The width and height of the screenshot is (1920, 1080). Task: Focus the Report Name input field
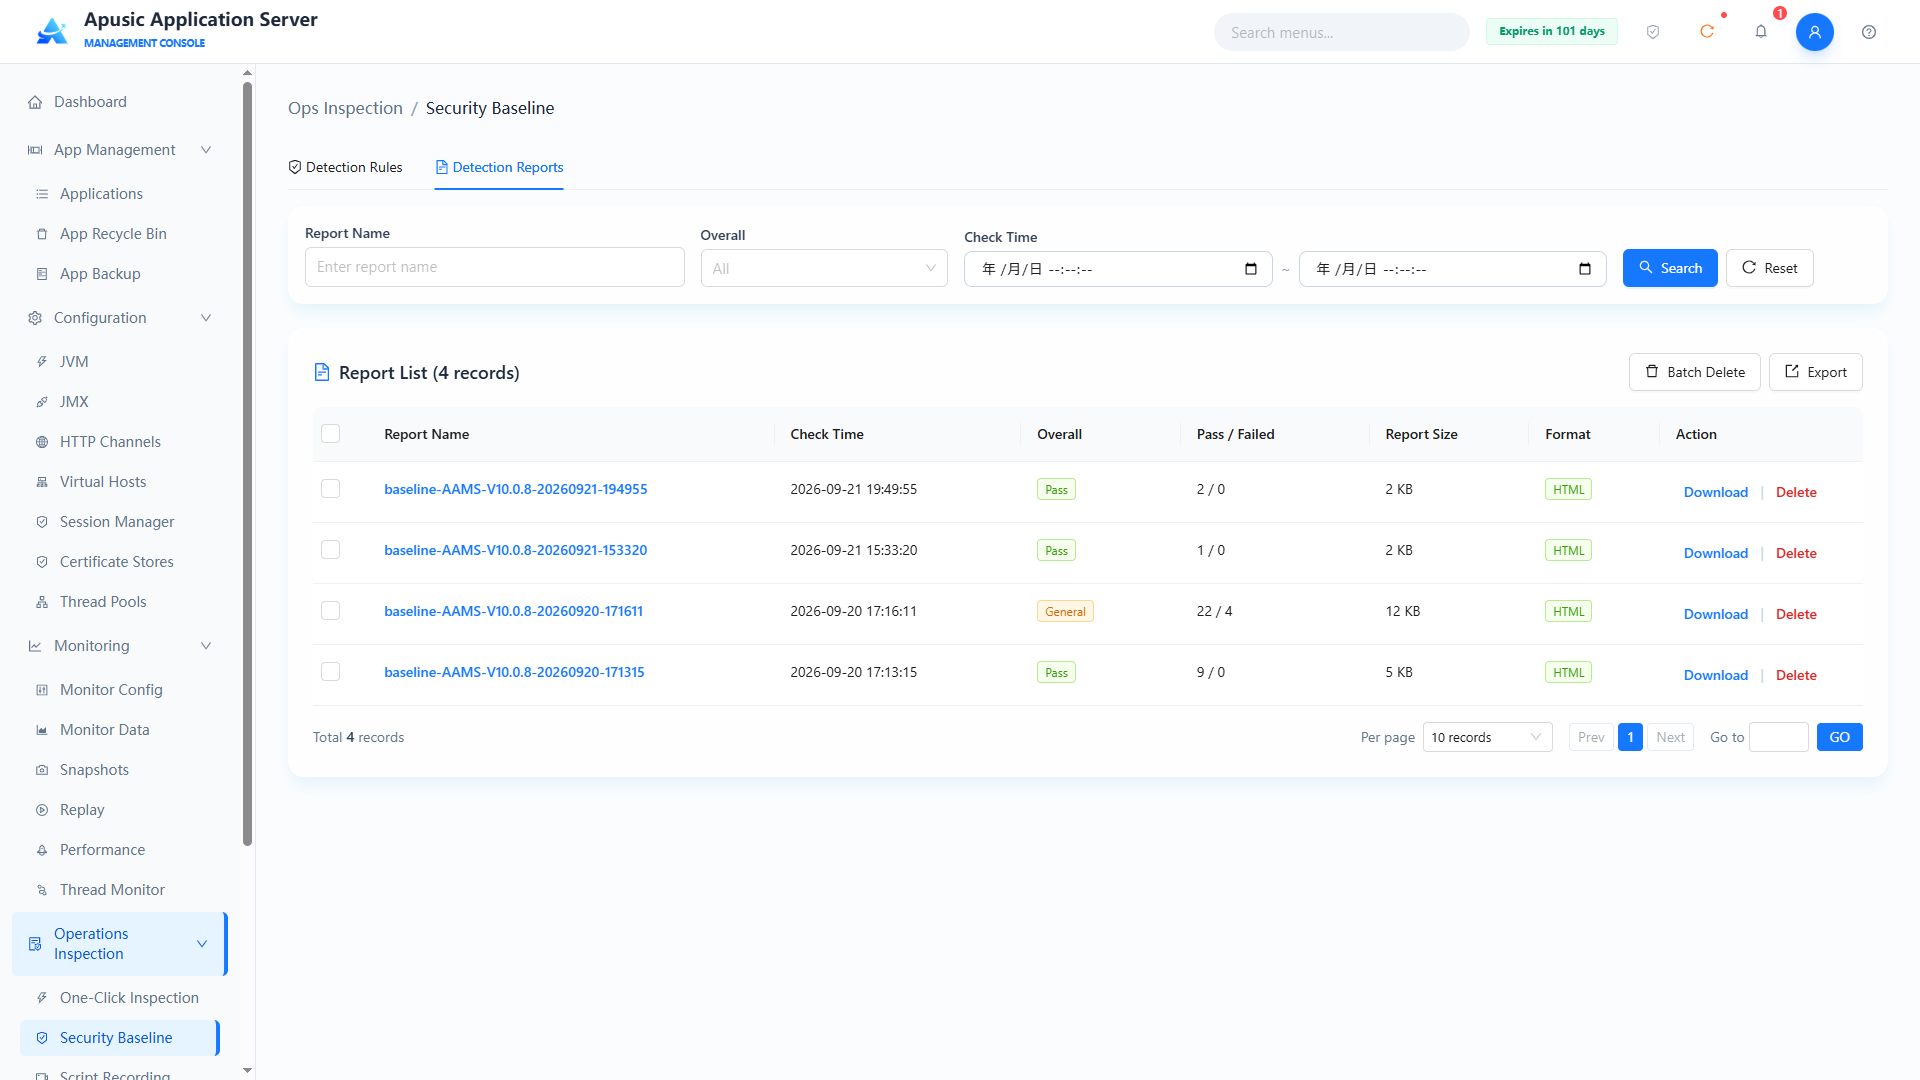click(x=494, y=267)
